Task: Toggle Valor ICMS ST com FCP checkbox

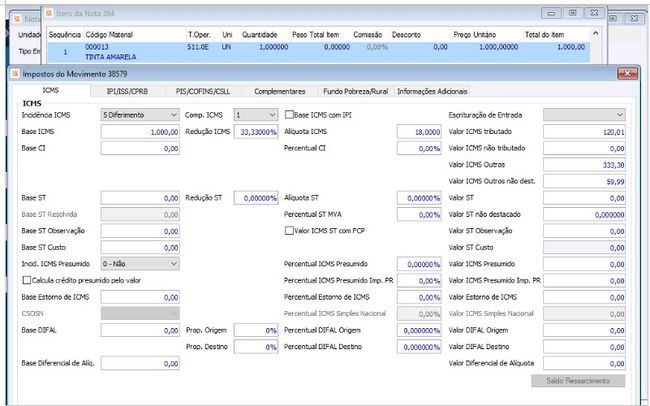Action: click(289, 231)
